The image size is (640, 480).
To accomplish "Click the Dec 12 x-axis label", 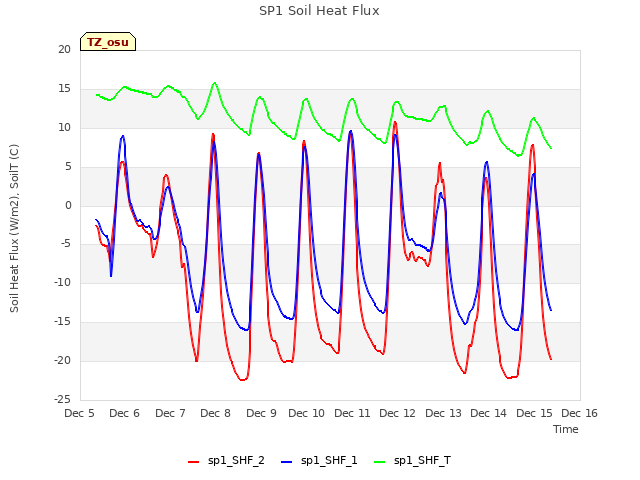I will coord(398,413).
